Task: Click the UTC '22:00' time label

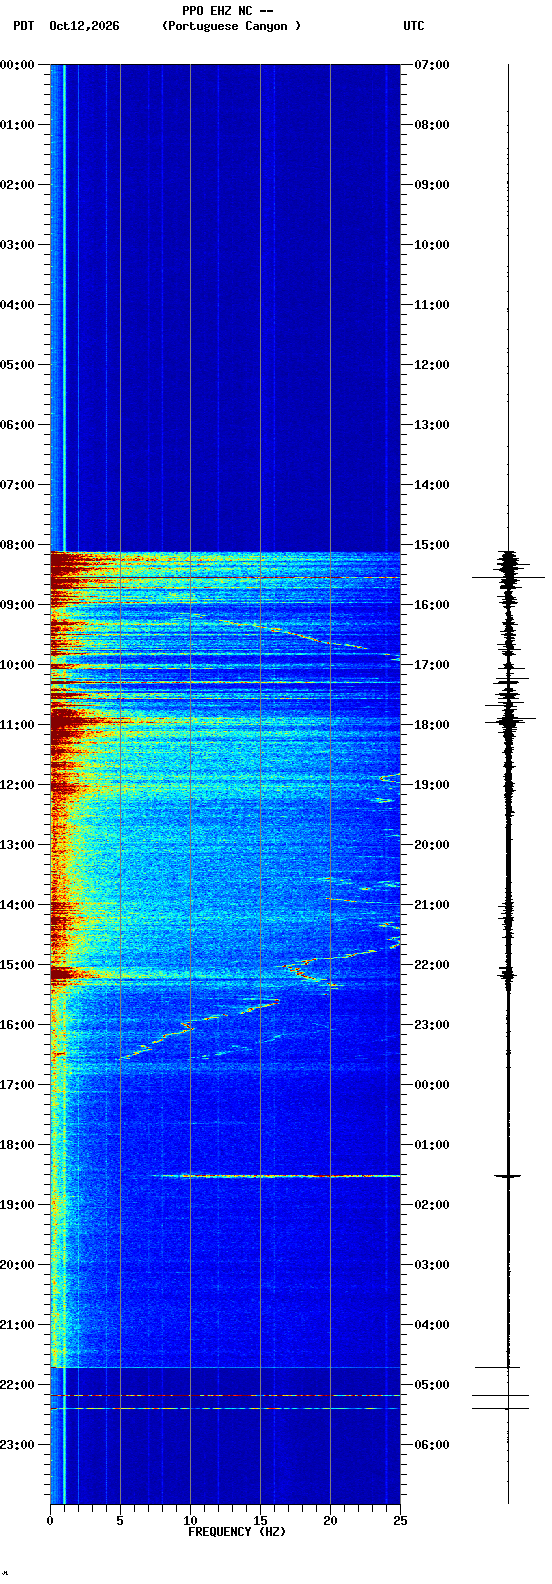Action: coord(432,965)
